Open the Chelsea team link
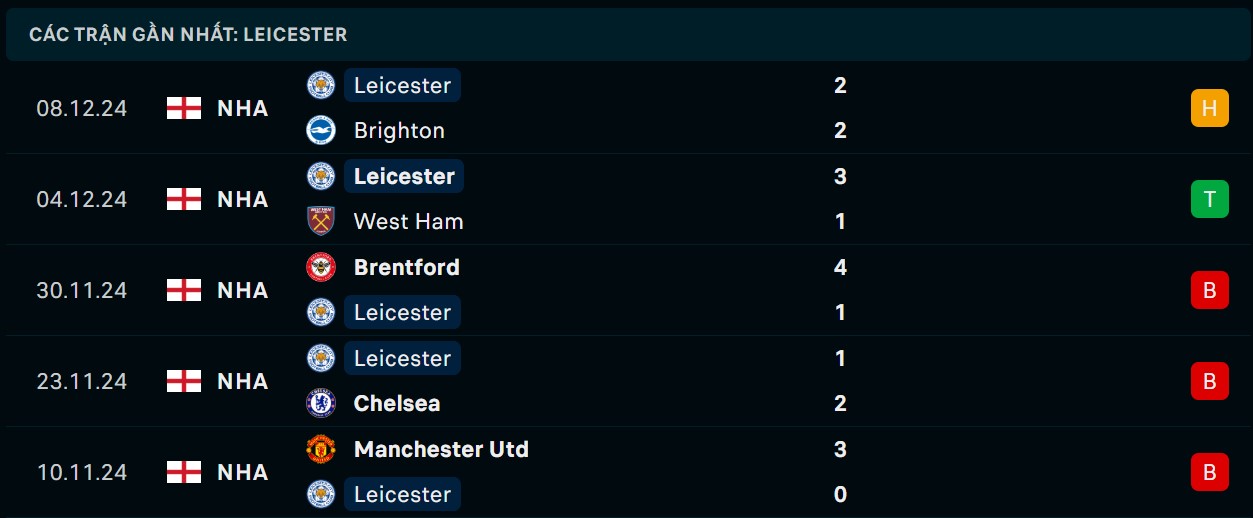 (397, 403)
